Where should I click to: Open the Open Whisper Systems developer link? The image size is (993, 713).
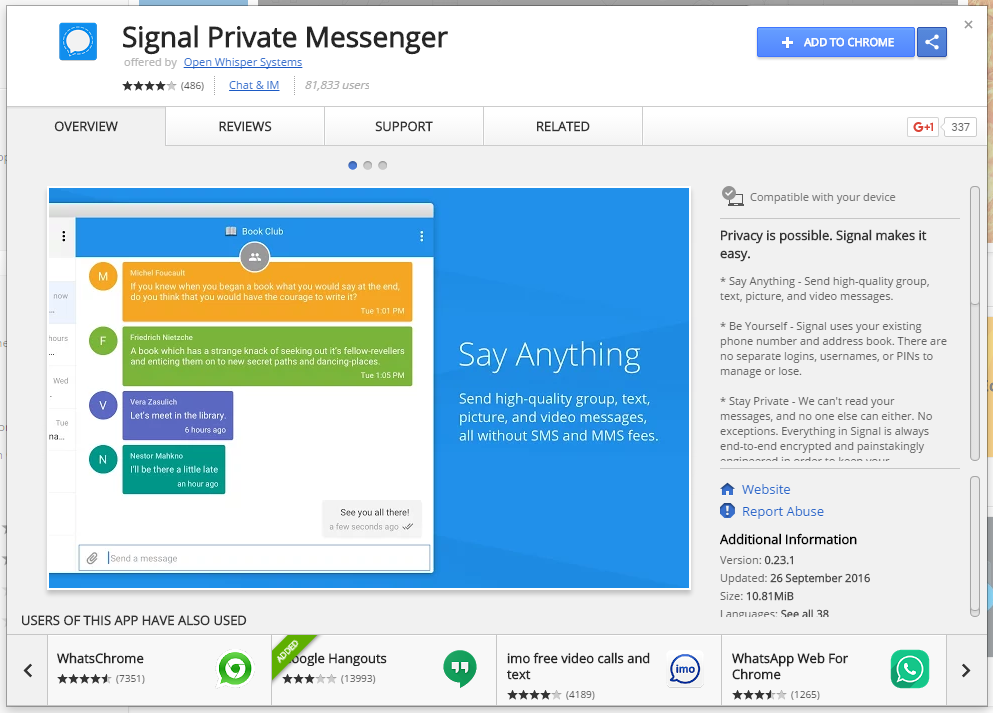click(242, 61)
